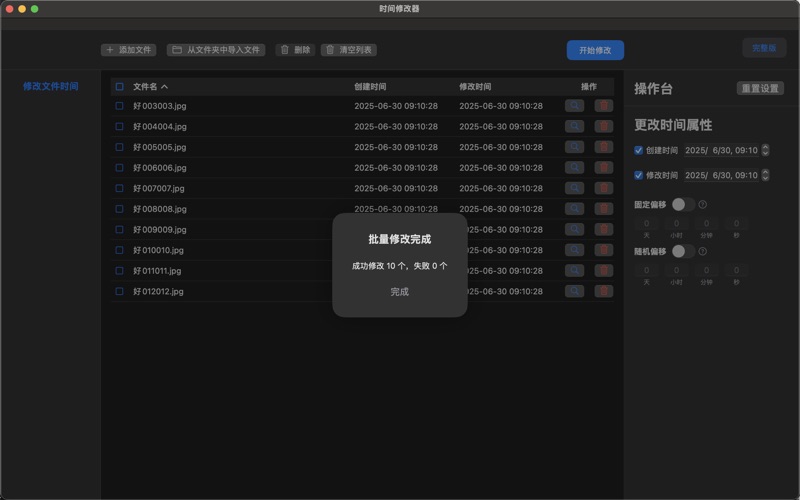Screen dimensions: 800x500
Task: Click 完成 in the completion dialog
Action: [400, 292]
